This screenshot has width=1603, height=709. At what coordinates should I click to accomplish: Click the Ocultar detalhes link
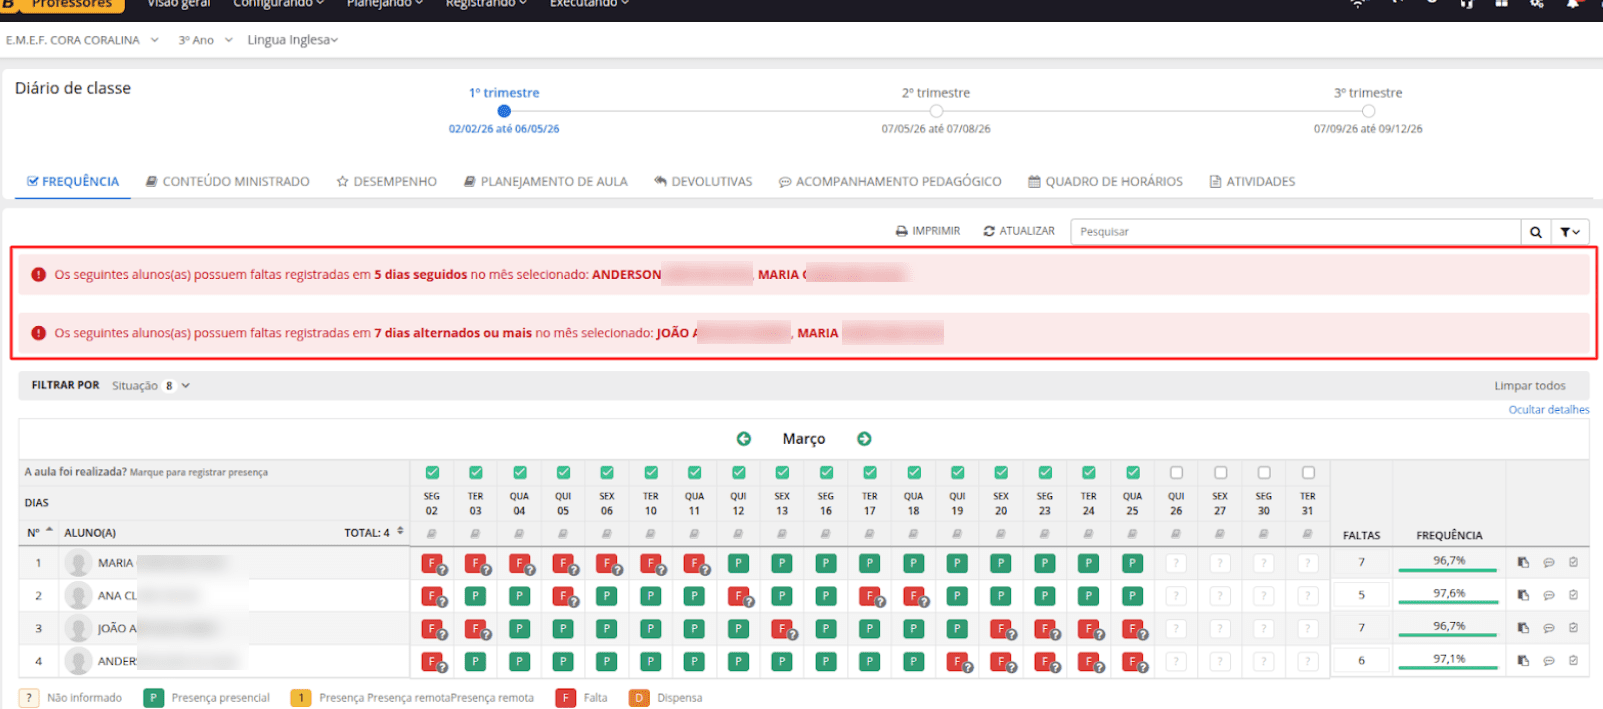point(1548,410)
